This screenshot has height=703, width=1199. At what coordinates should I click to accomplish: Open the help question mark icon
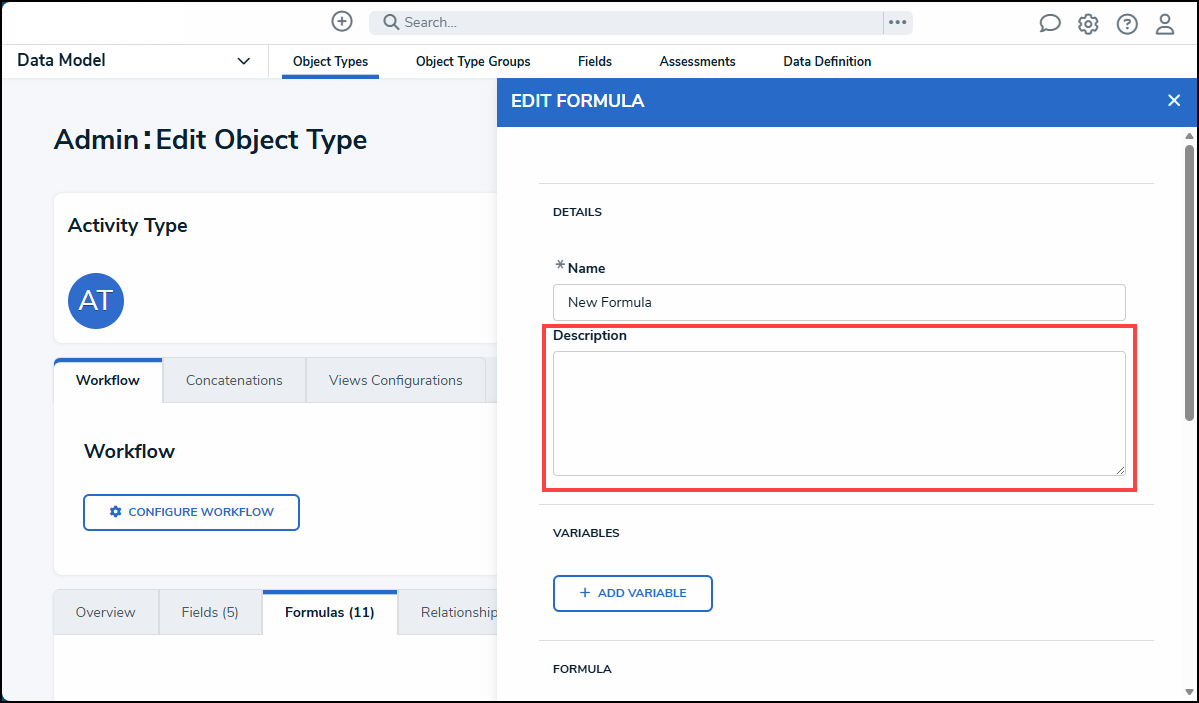[1127, 24]
